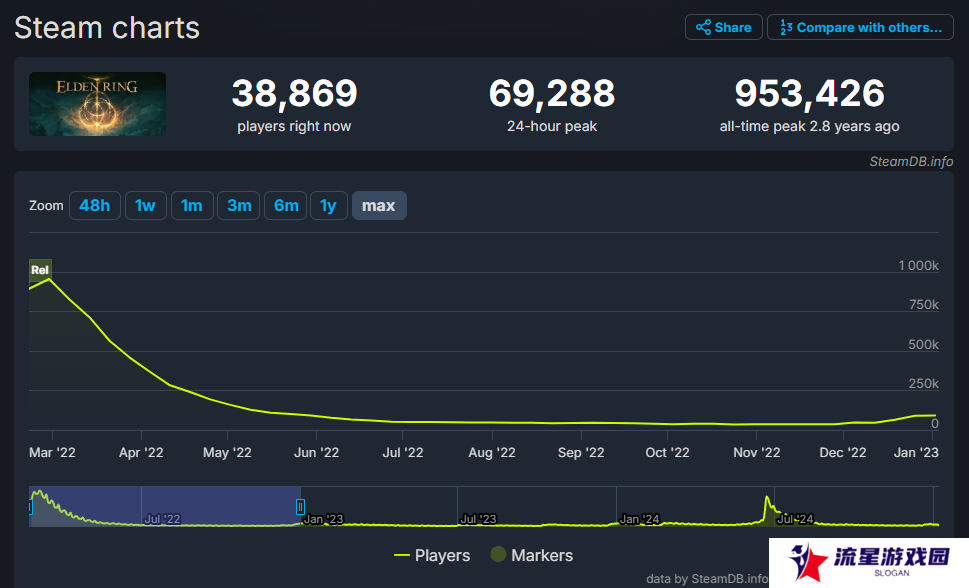969x588 pixels.
Task: Click the 1 000k y-axis label
Action: (918, 266)
